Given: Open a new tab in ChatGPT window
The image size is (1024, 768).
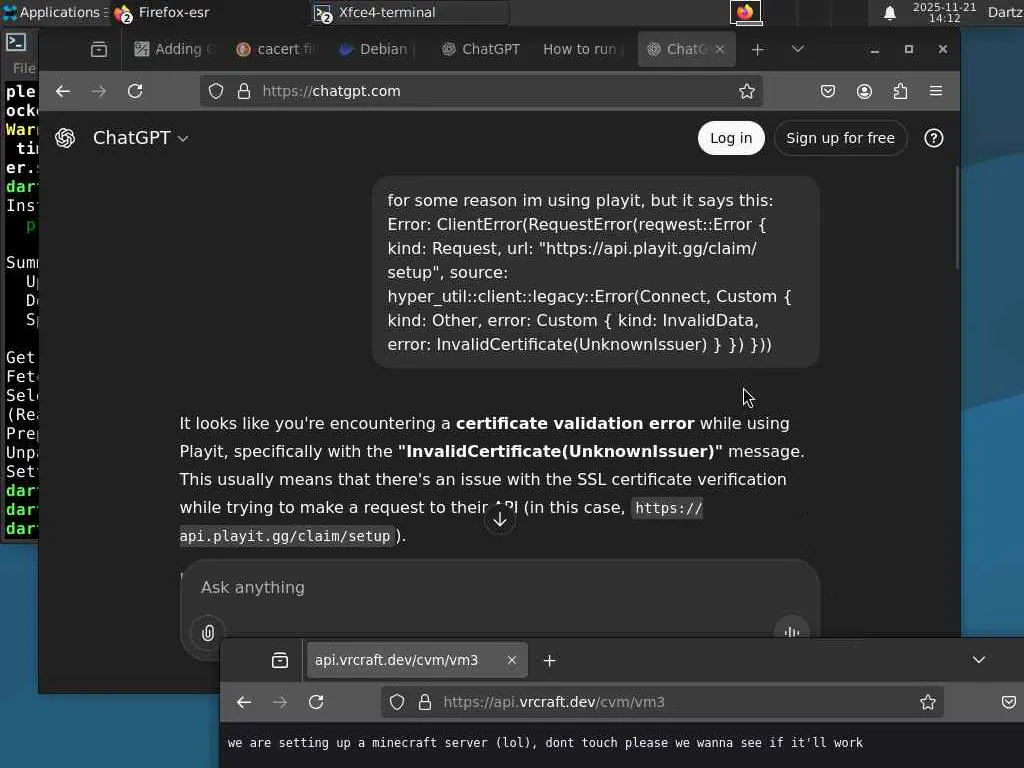Looking at the screenshot, I should pyautogui.click(x=758, y=50).
